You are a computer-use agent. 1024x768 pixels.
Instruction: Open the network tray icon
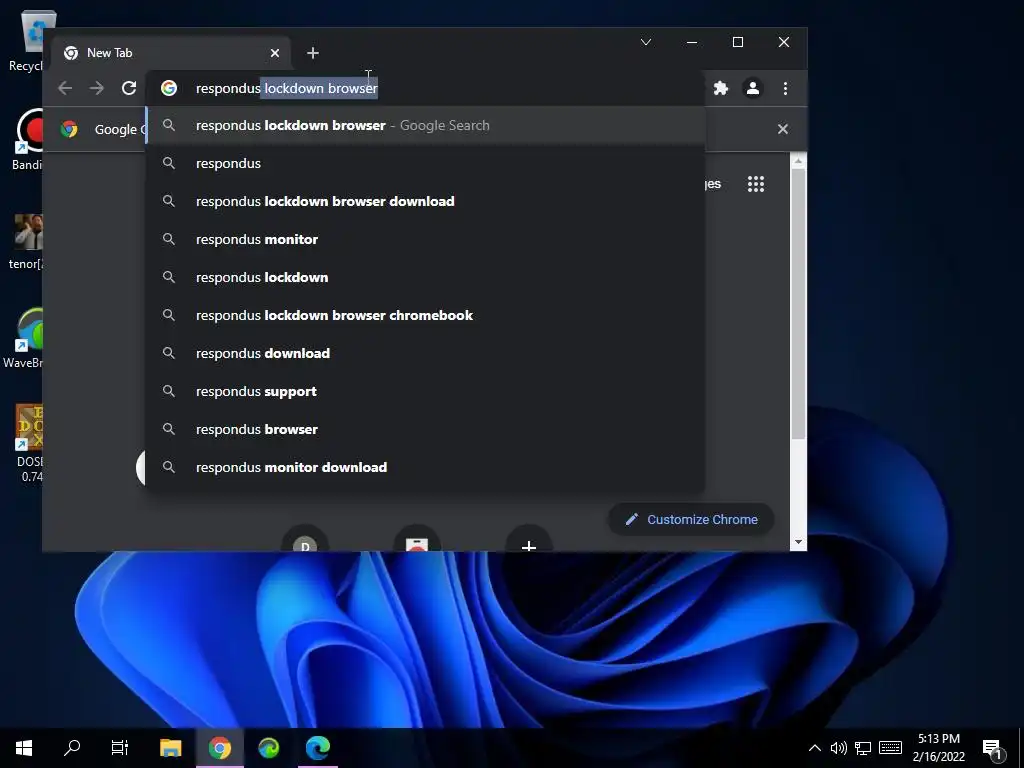pyautogui.click(x=863, y=748)
